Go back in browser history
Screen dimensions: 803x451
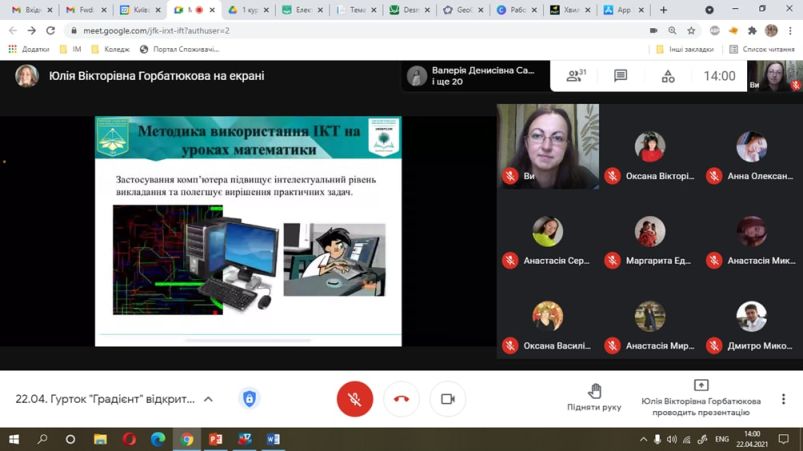click(13, 31)
